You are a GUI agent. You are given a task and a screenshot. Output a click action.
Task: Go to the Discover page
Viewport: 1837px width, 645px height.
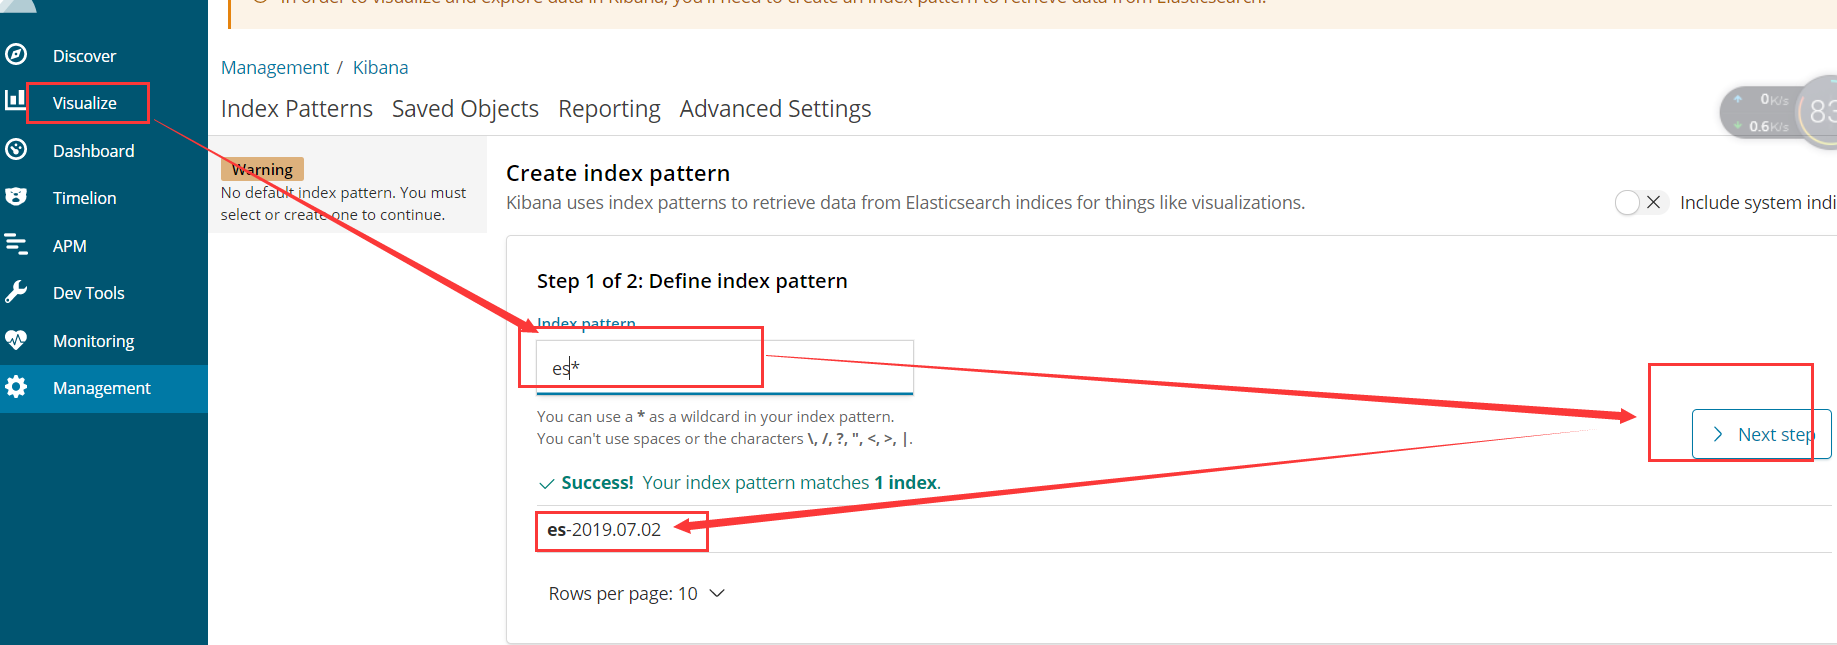84,56
